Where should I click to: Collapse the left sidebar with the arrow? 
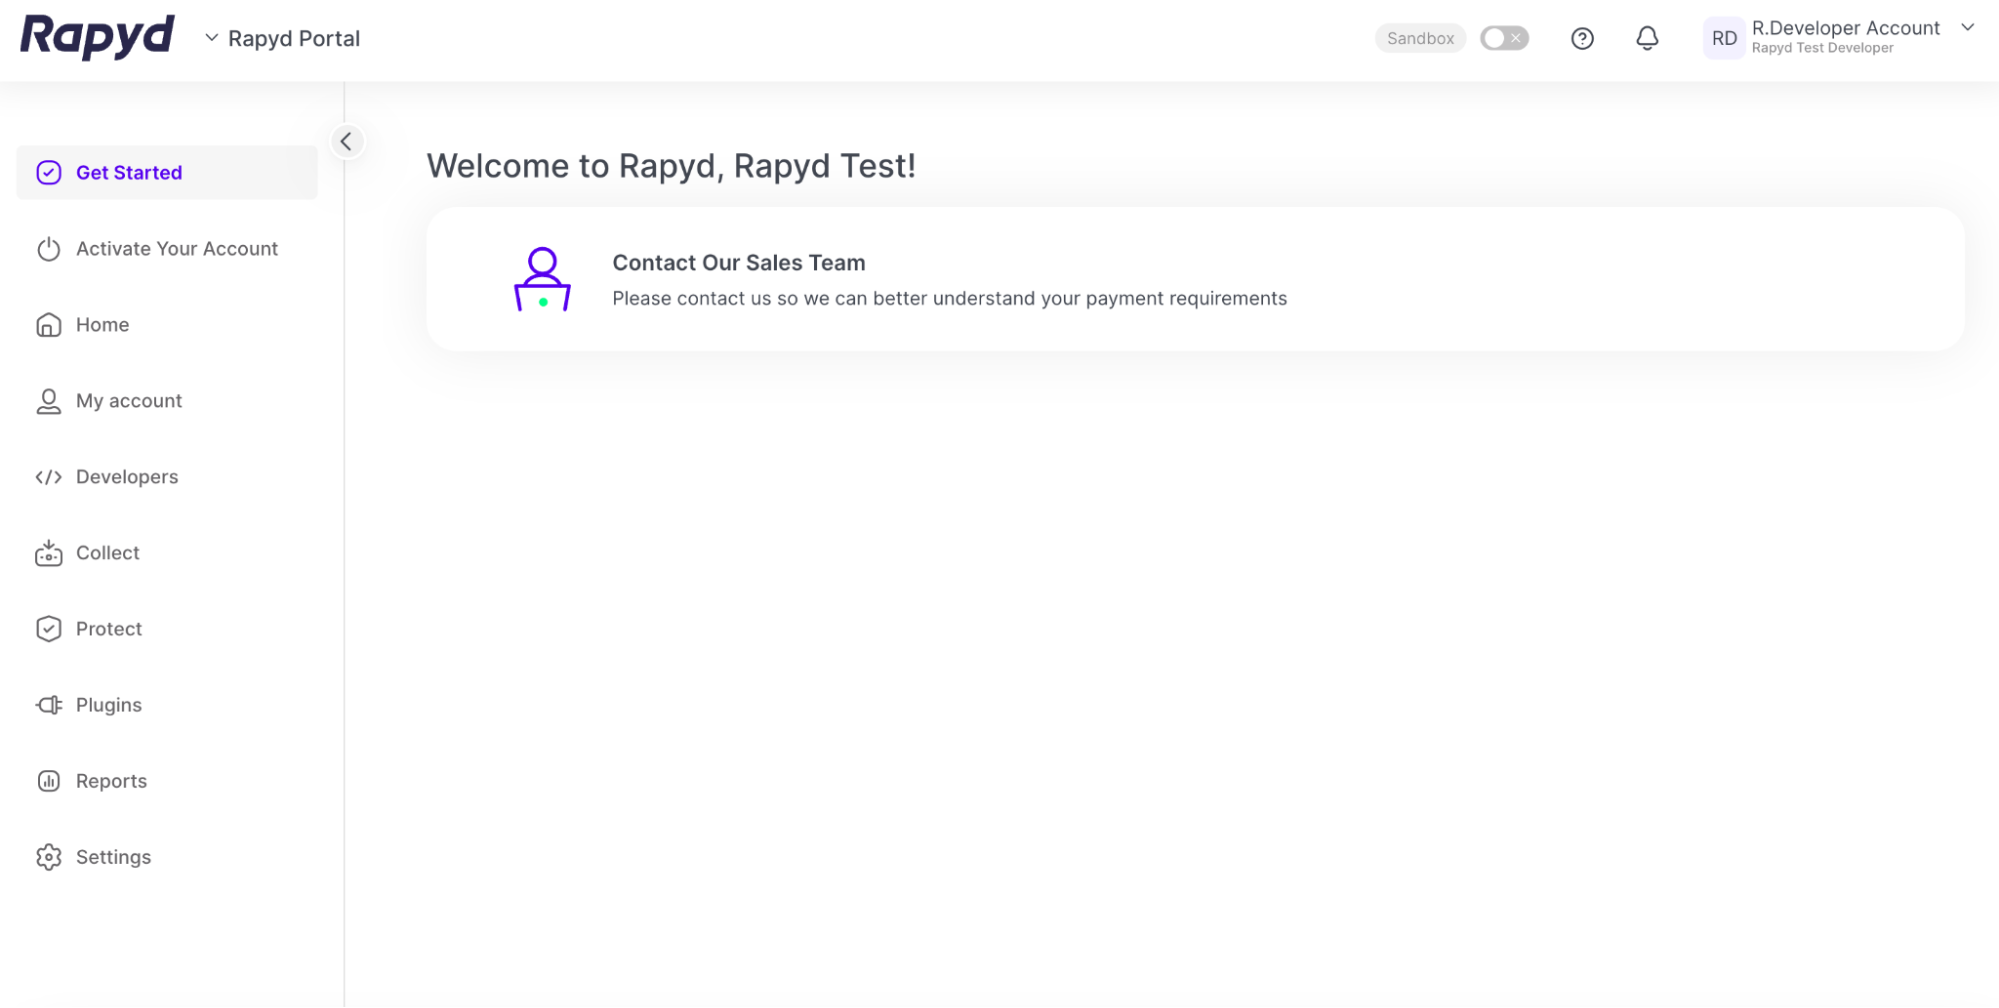point(346,141)
